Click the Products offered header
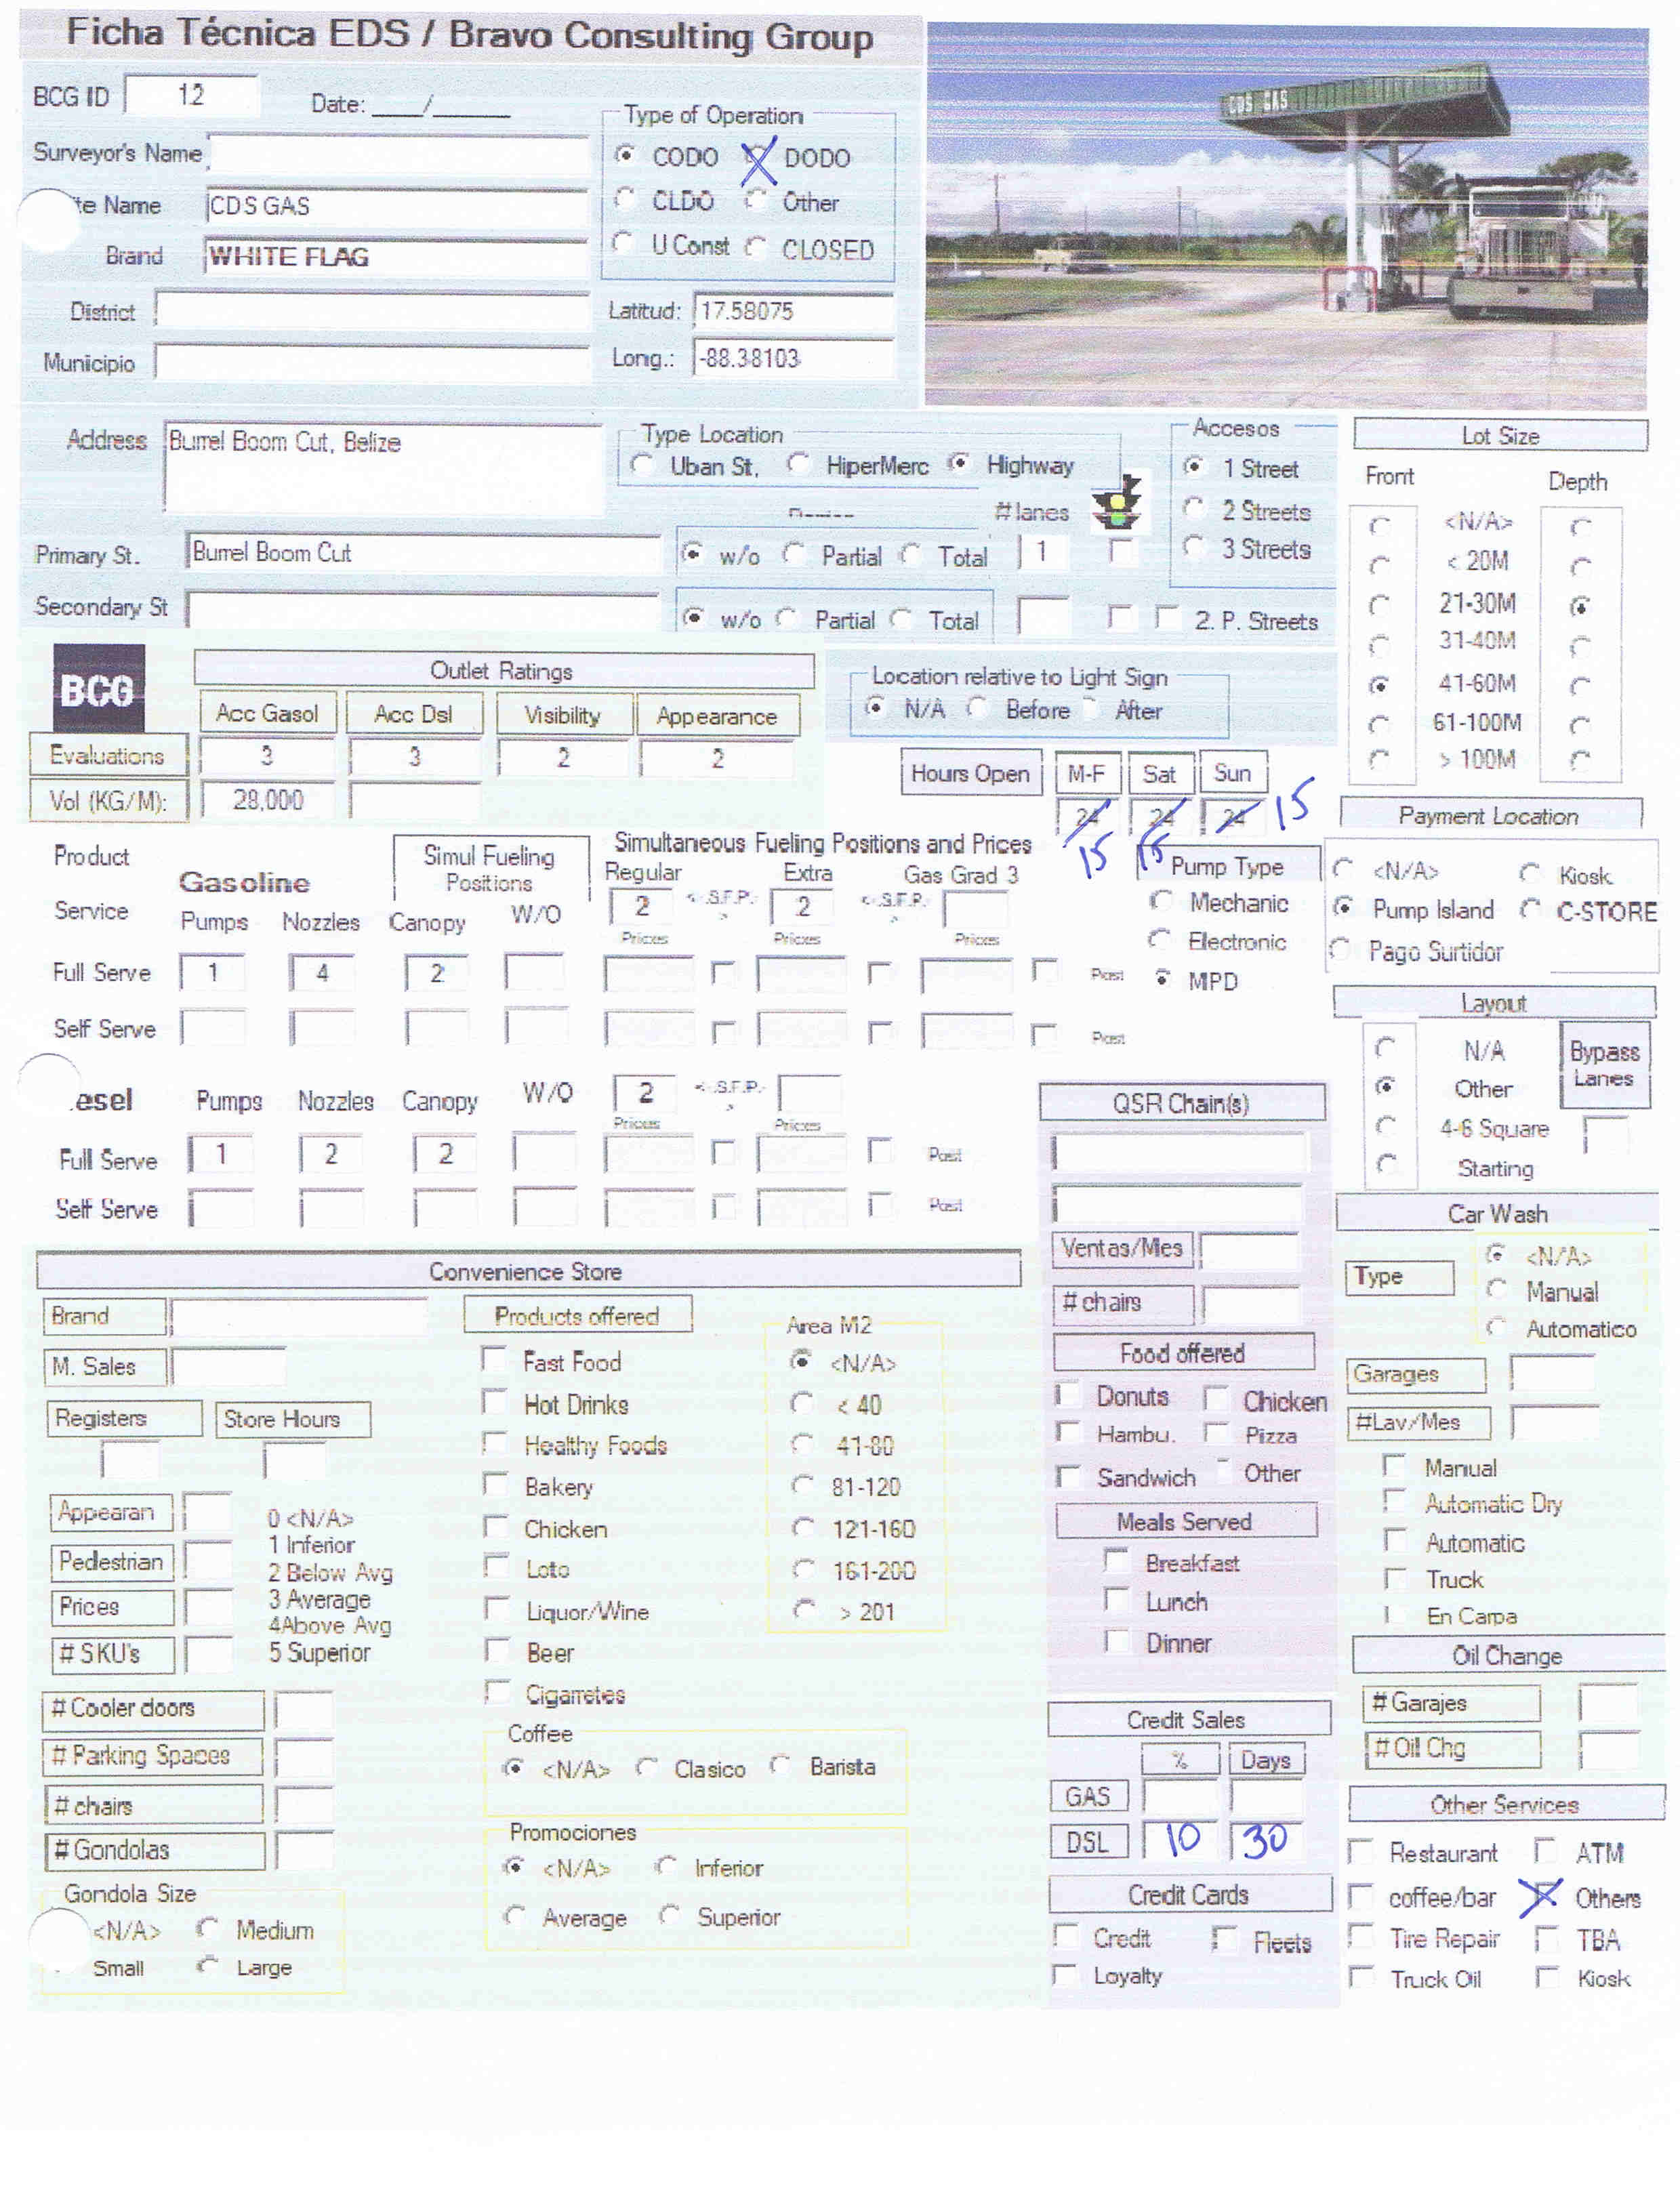 coord(577,1315)
